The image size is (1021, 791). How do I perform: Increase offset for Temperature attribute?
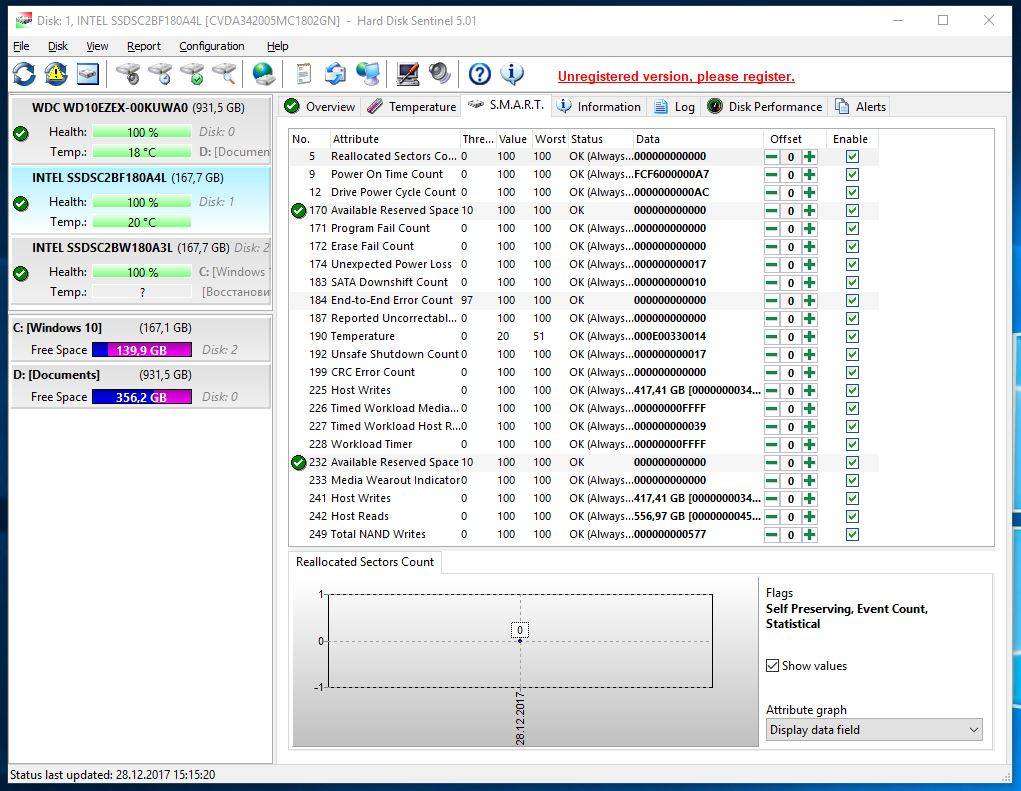click(809, 337)
